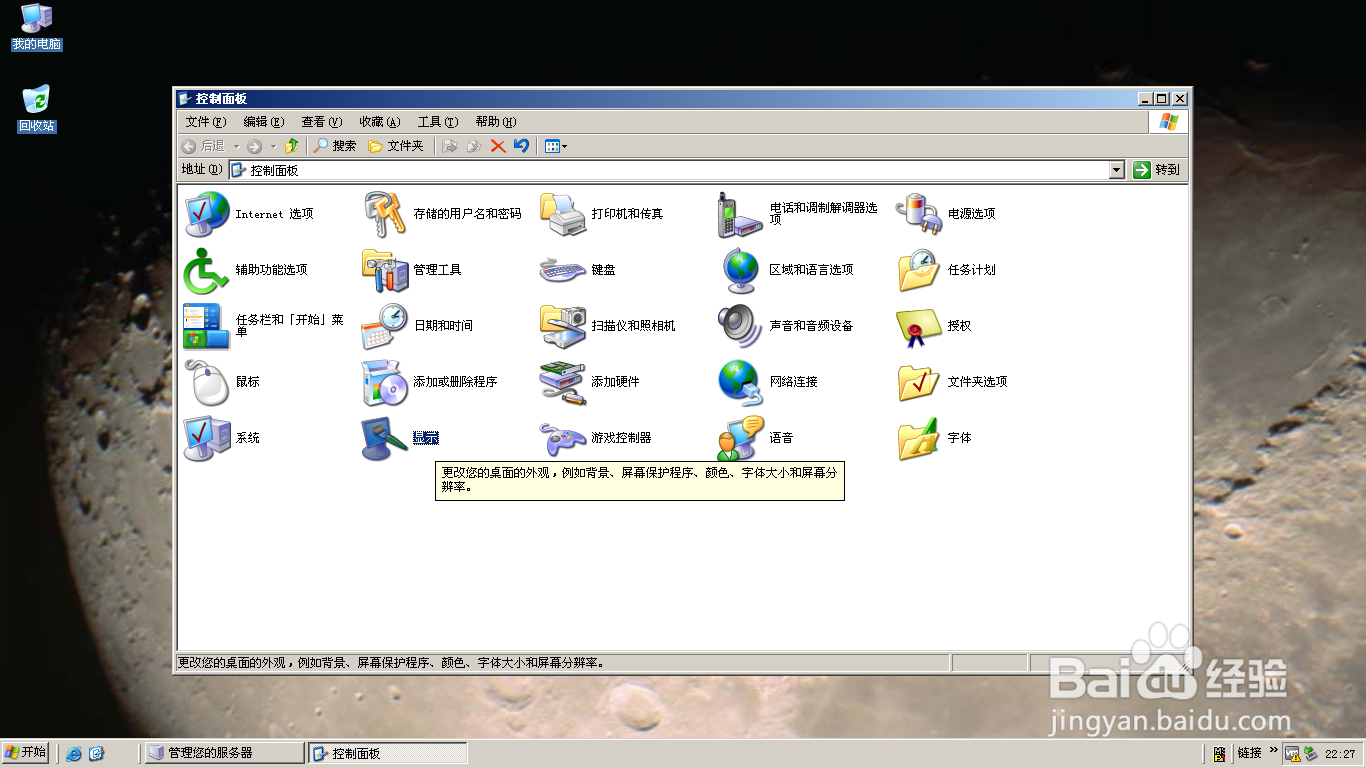The height and width of the screenshot is (768, 1366).
Task: Expand the forward history dropdown arrow
Action: point(273,146)
